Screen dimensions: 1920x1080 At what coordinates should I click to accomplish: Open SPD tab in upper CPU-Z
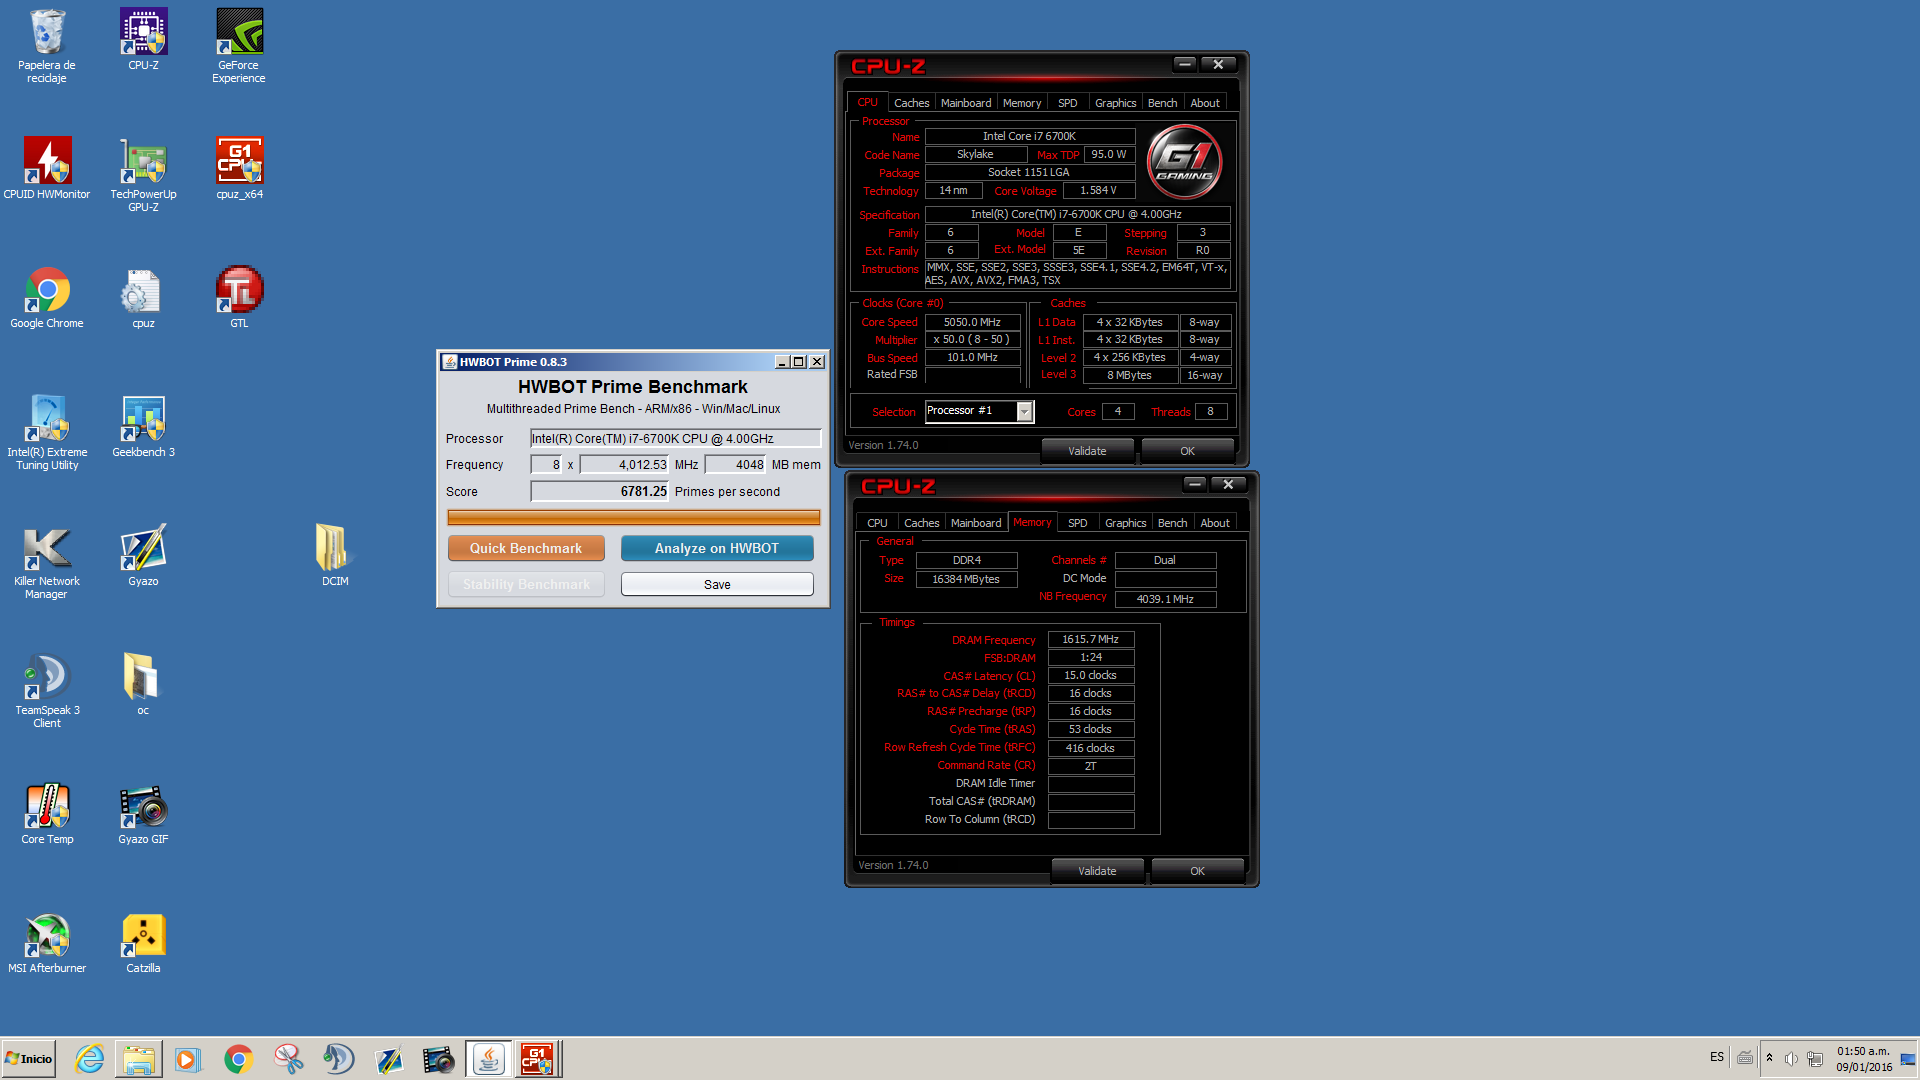pyautogui.click(x=1068, y=103)
